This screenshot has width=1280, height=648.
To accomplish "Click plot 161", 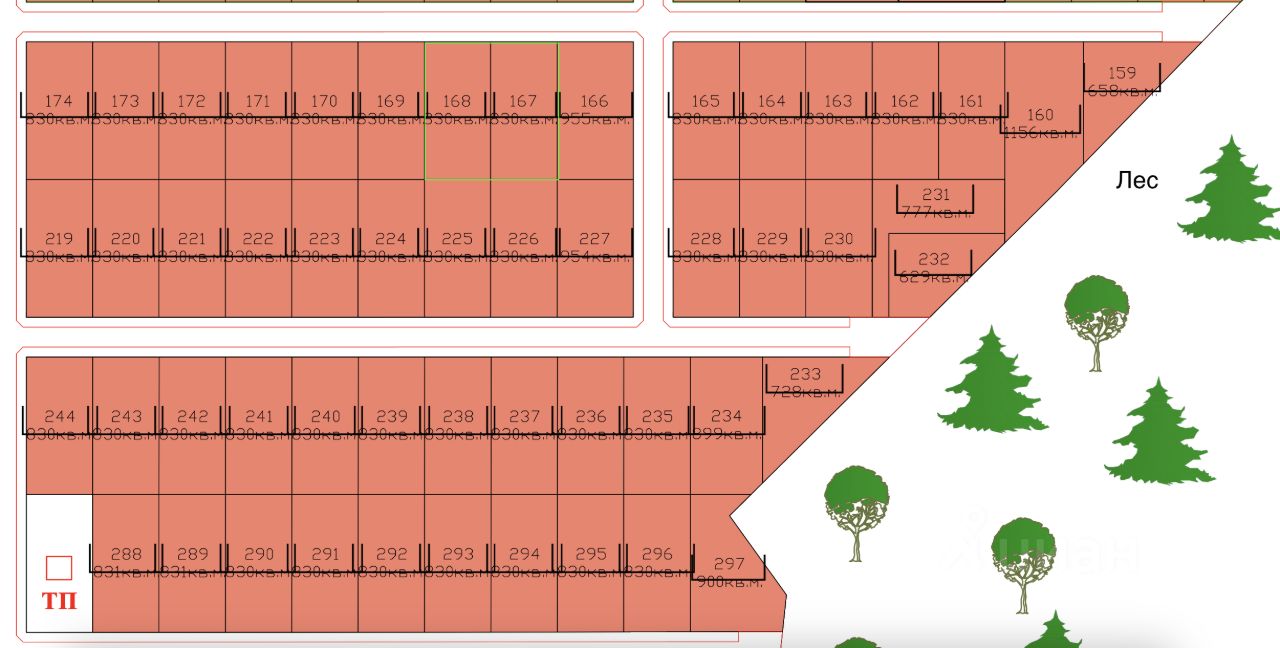I will (x=971, y=110).
